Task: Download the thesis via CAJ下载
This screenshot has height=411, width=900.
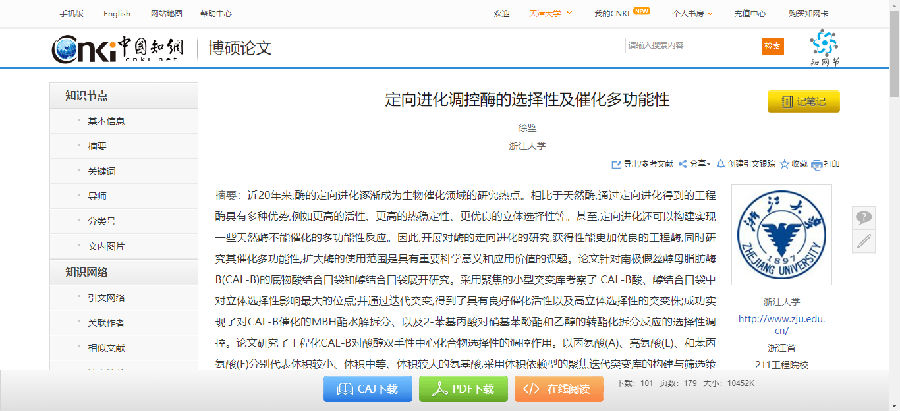Action: [x=367, y=389]
